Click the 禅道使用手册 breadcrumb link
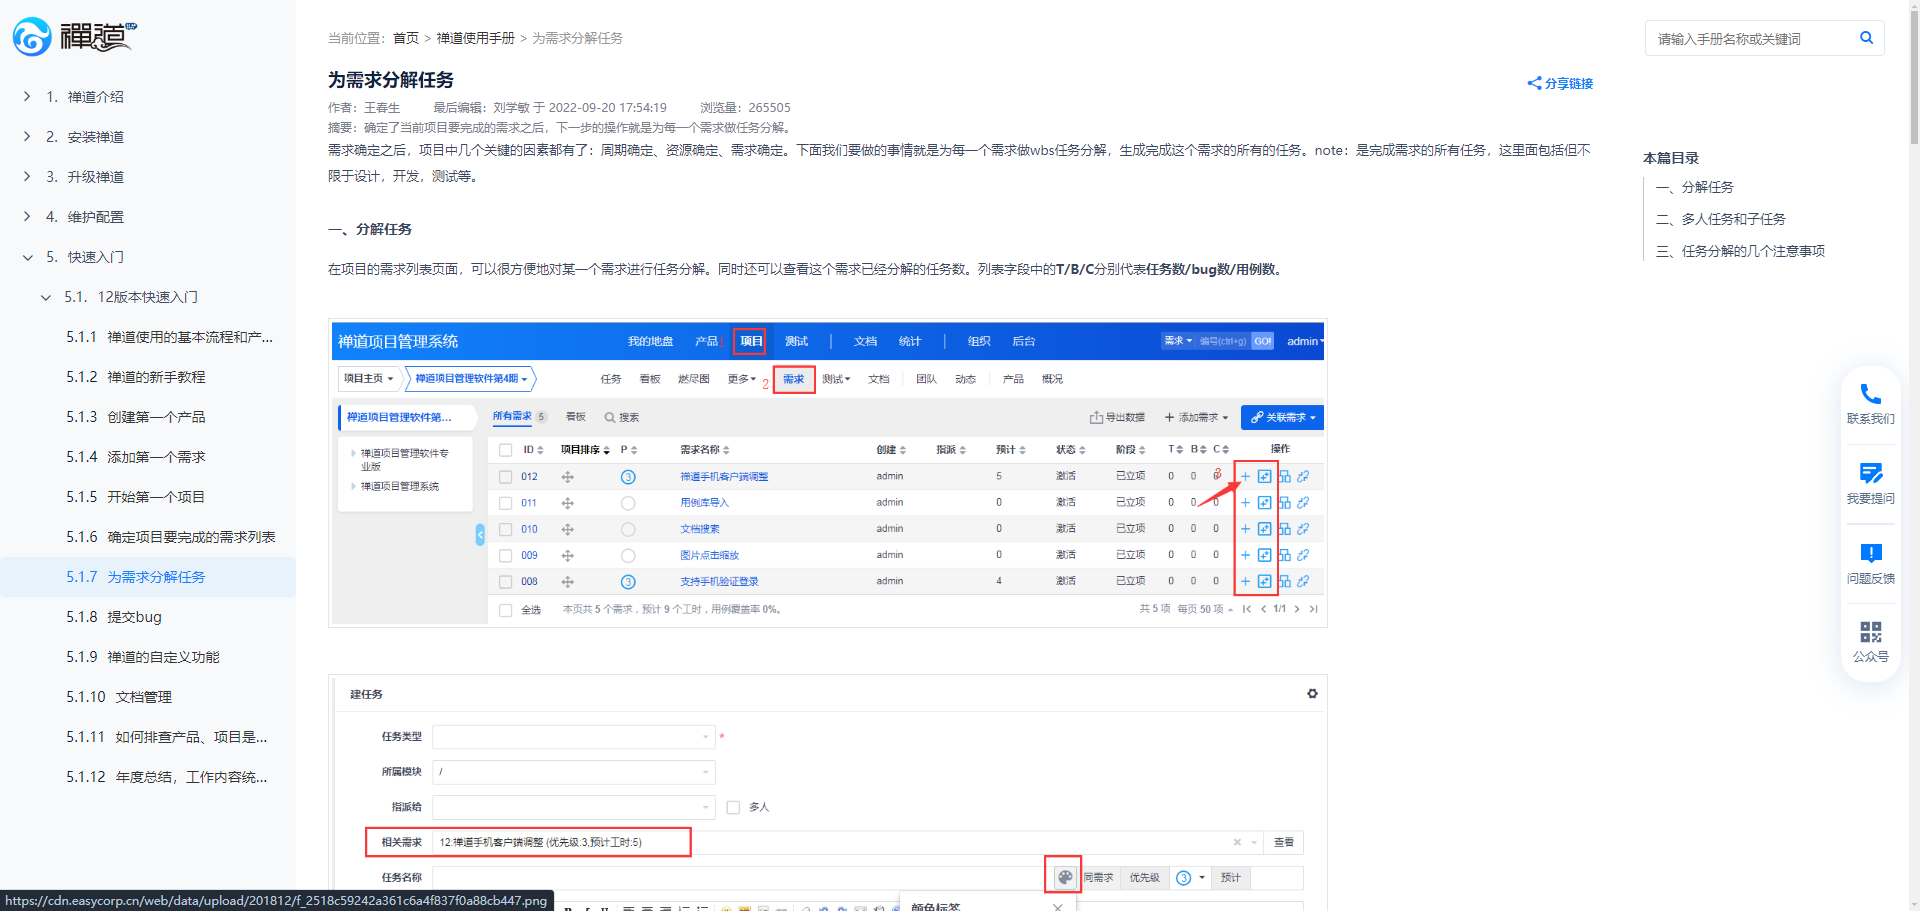The height and width of the screenshot is (911, 1920). point(476,38)
